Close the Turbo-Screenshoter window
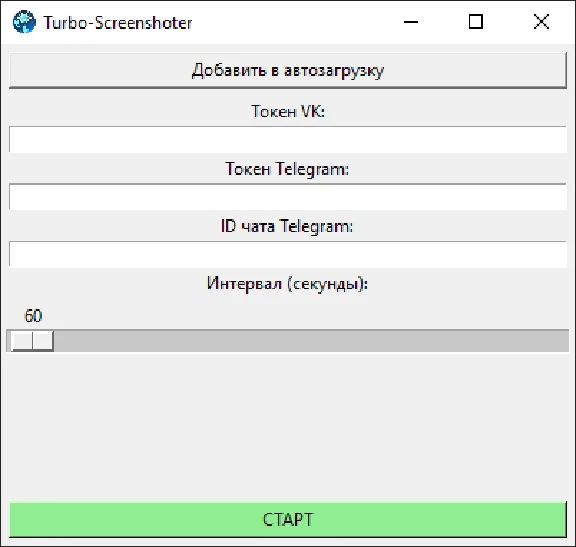Viewport: 576px width, 547px height. [x=541, y=22]
